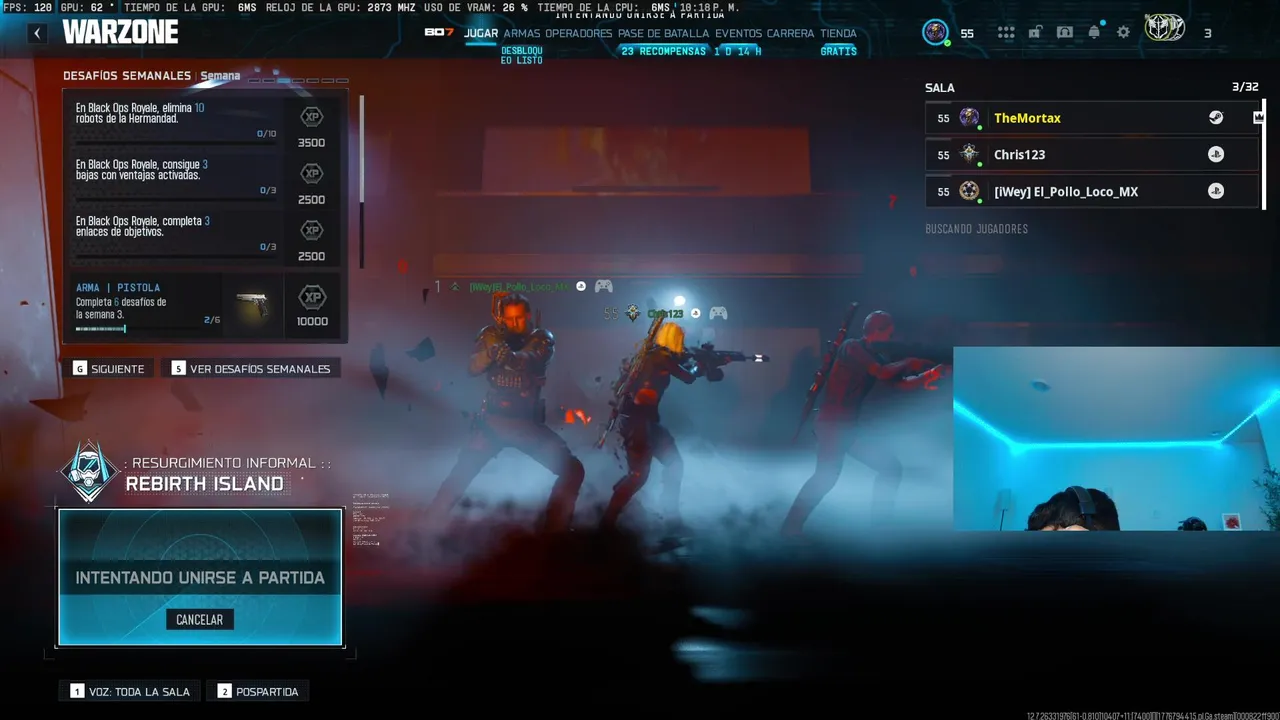Select the JUGAR tab
This screenshot has width=1280, height=720.
[x=481, y=33]
